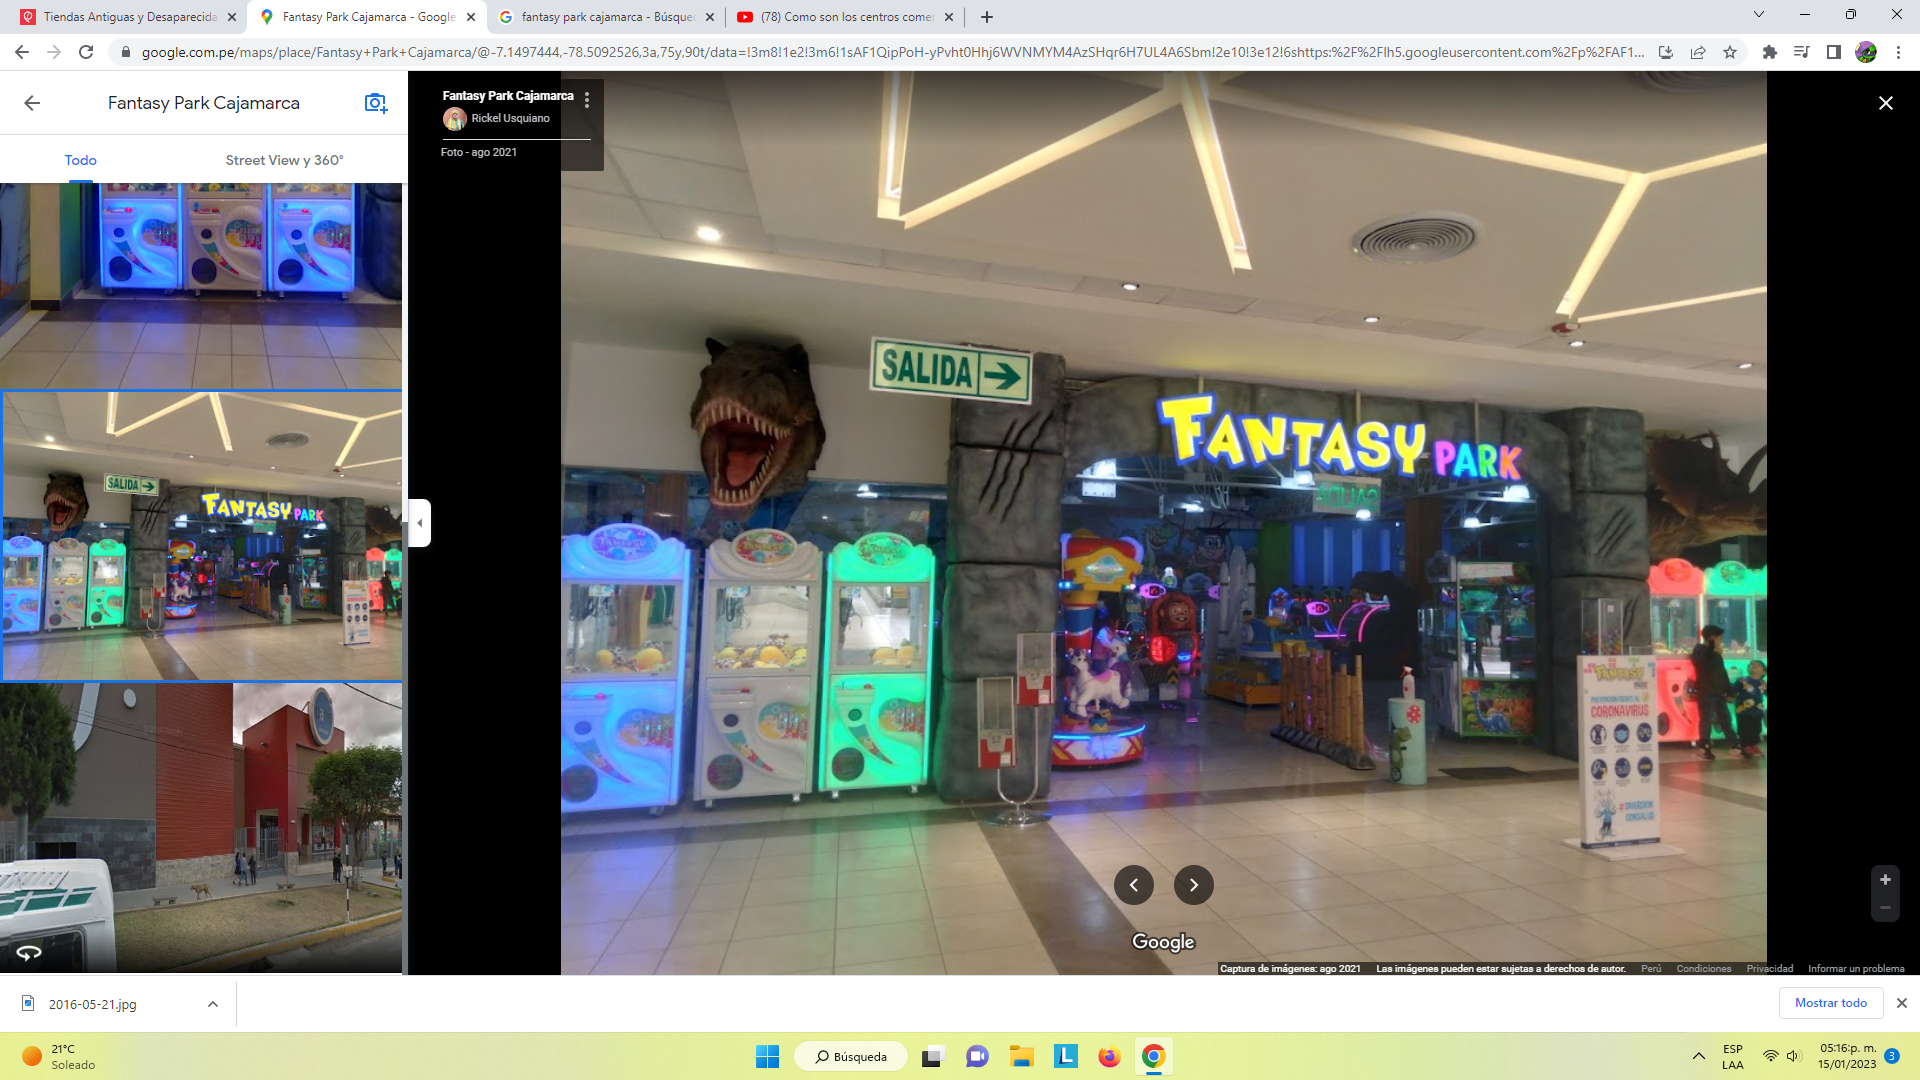Collapse the side panel with the arrow tab
This screenshot has width=1920, height=1080.
click(420, 523)
